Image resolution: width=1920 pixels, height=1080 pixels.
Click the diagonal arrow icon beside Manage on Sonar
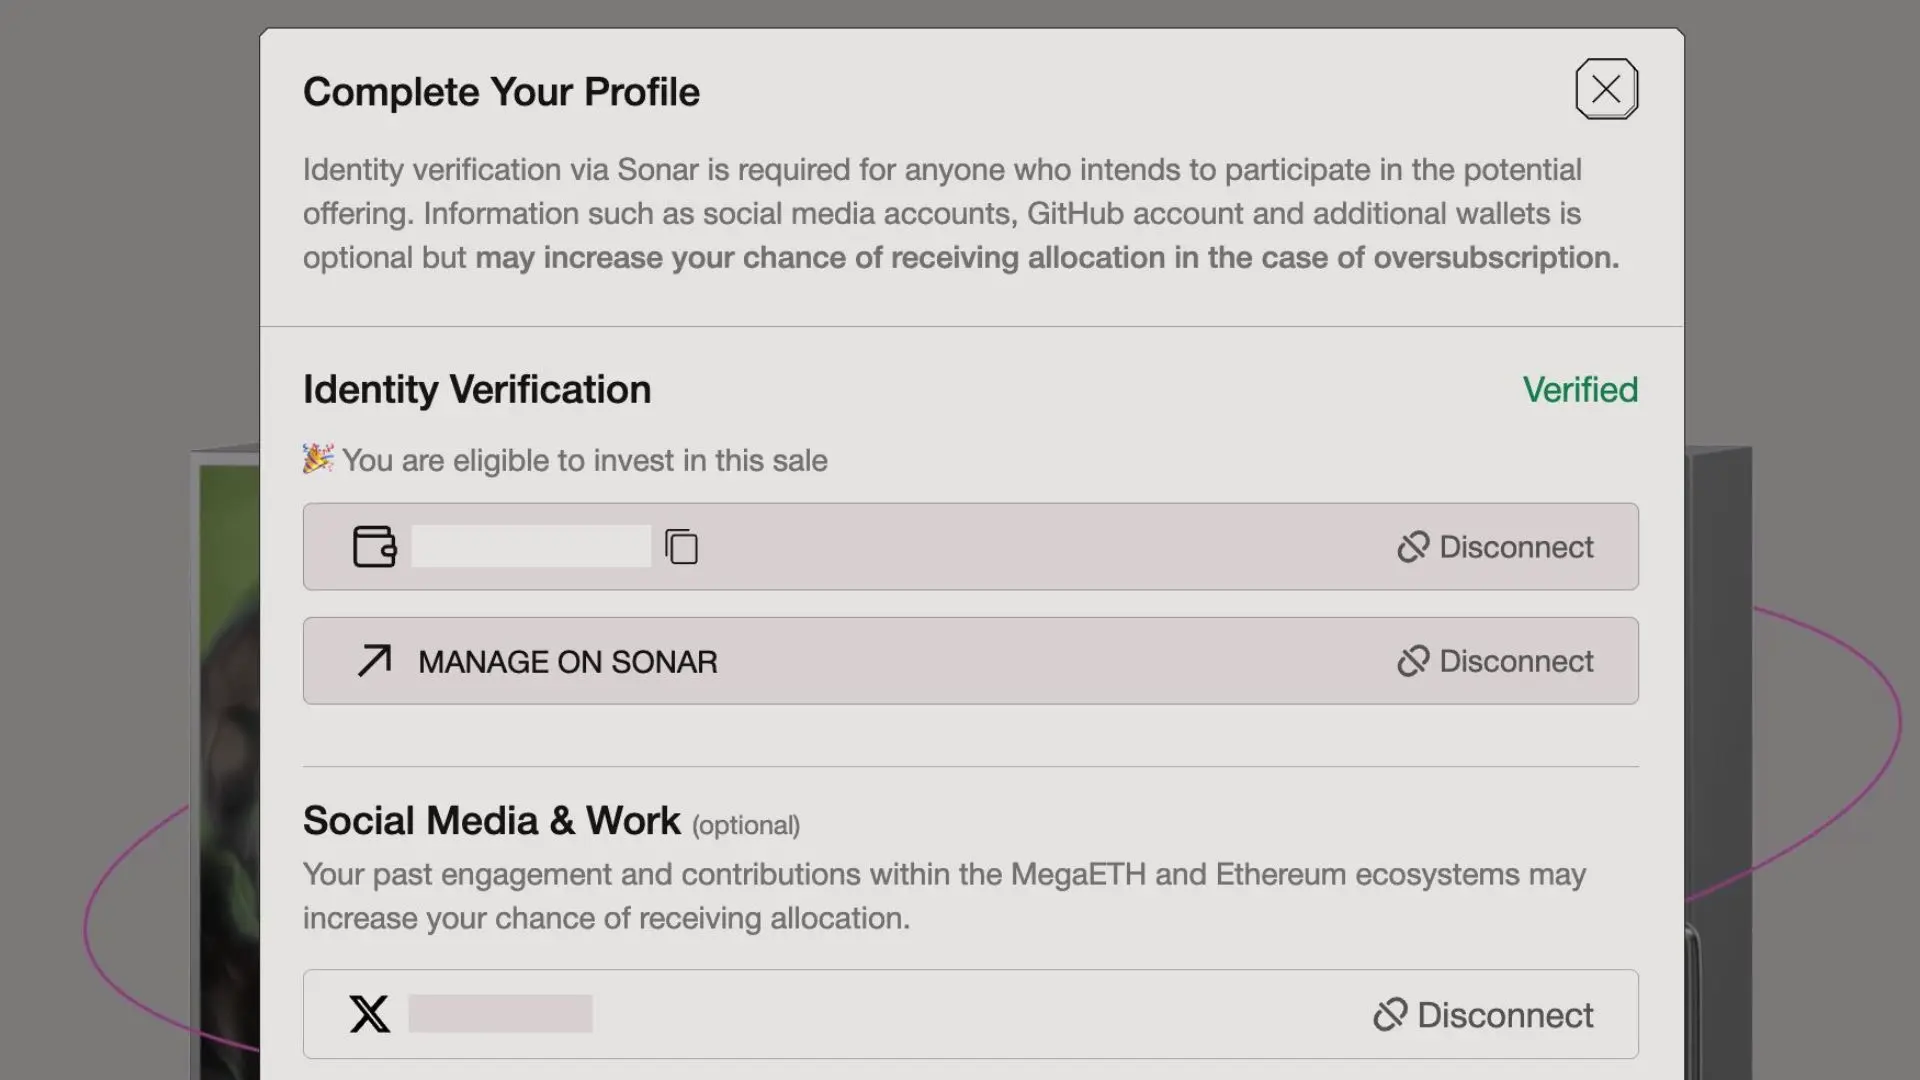click(x=374, y=661)
